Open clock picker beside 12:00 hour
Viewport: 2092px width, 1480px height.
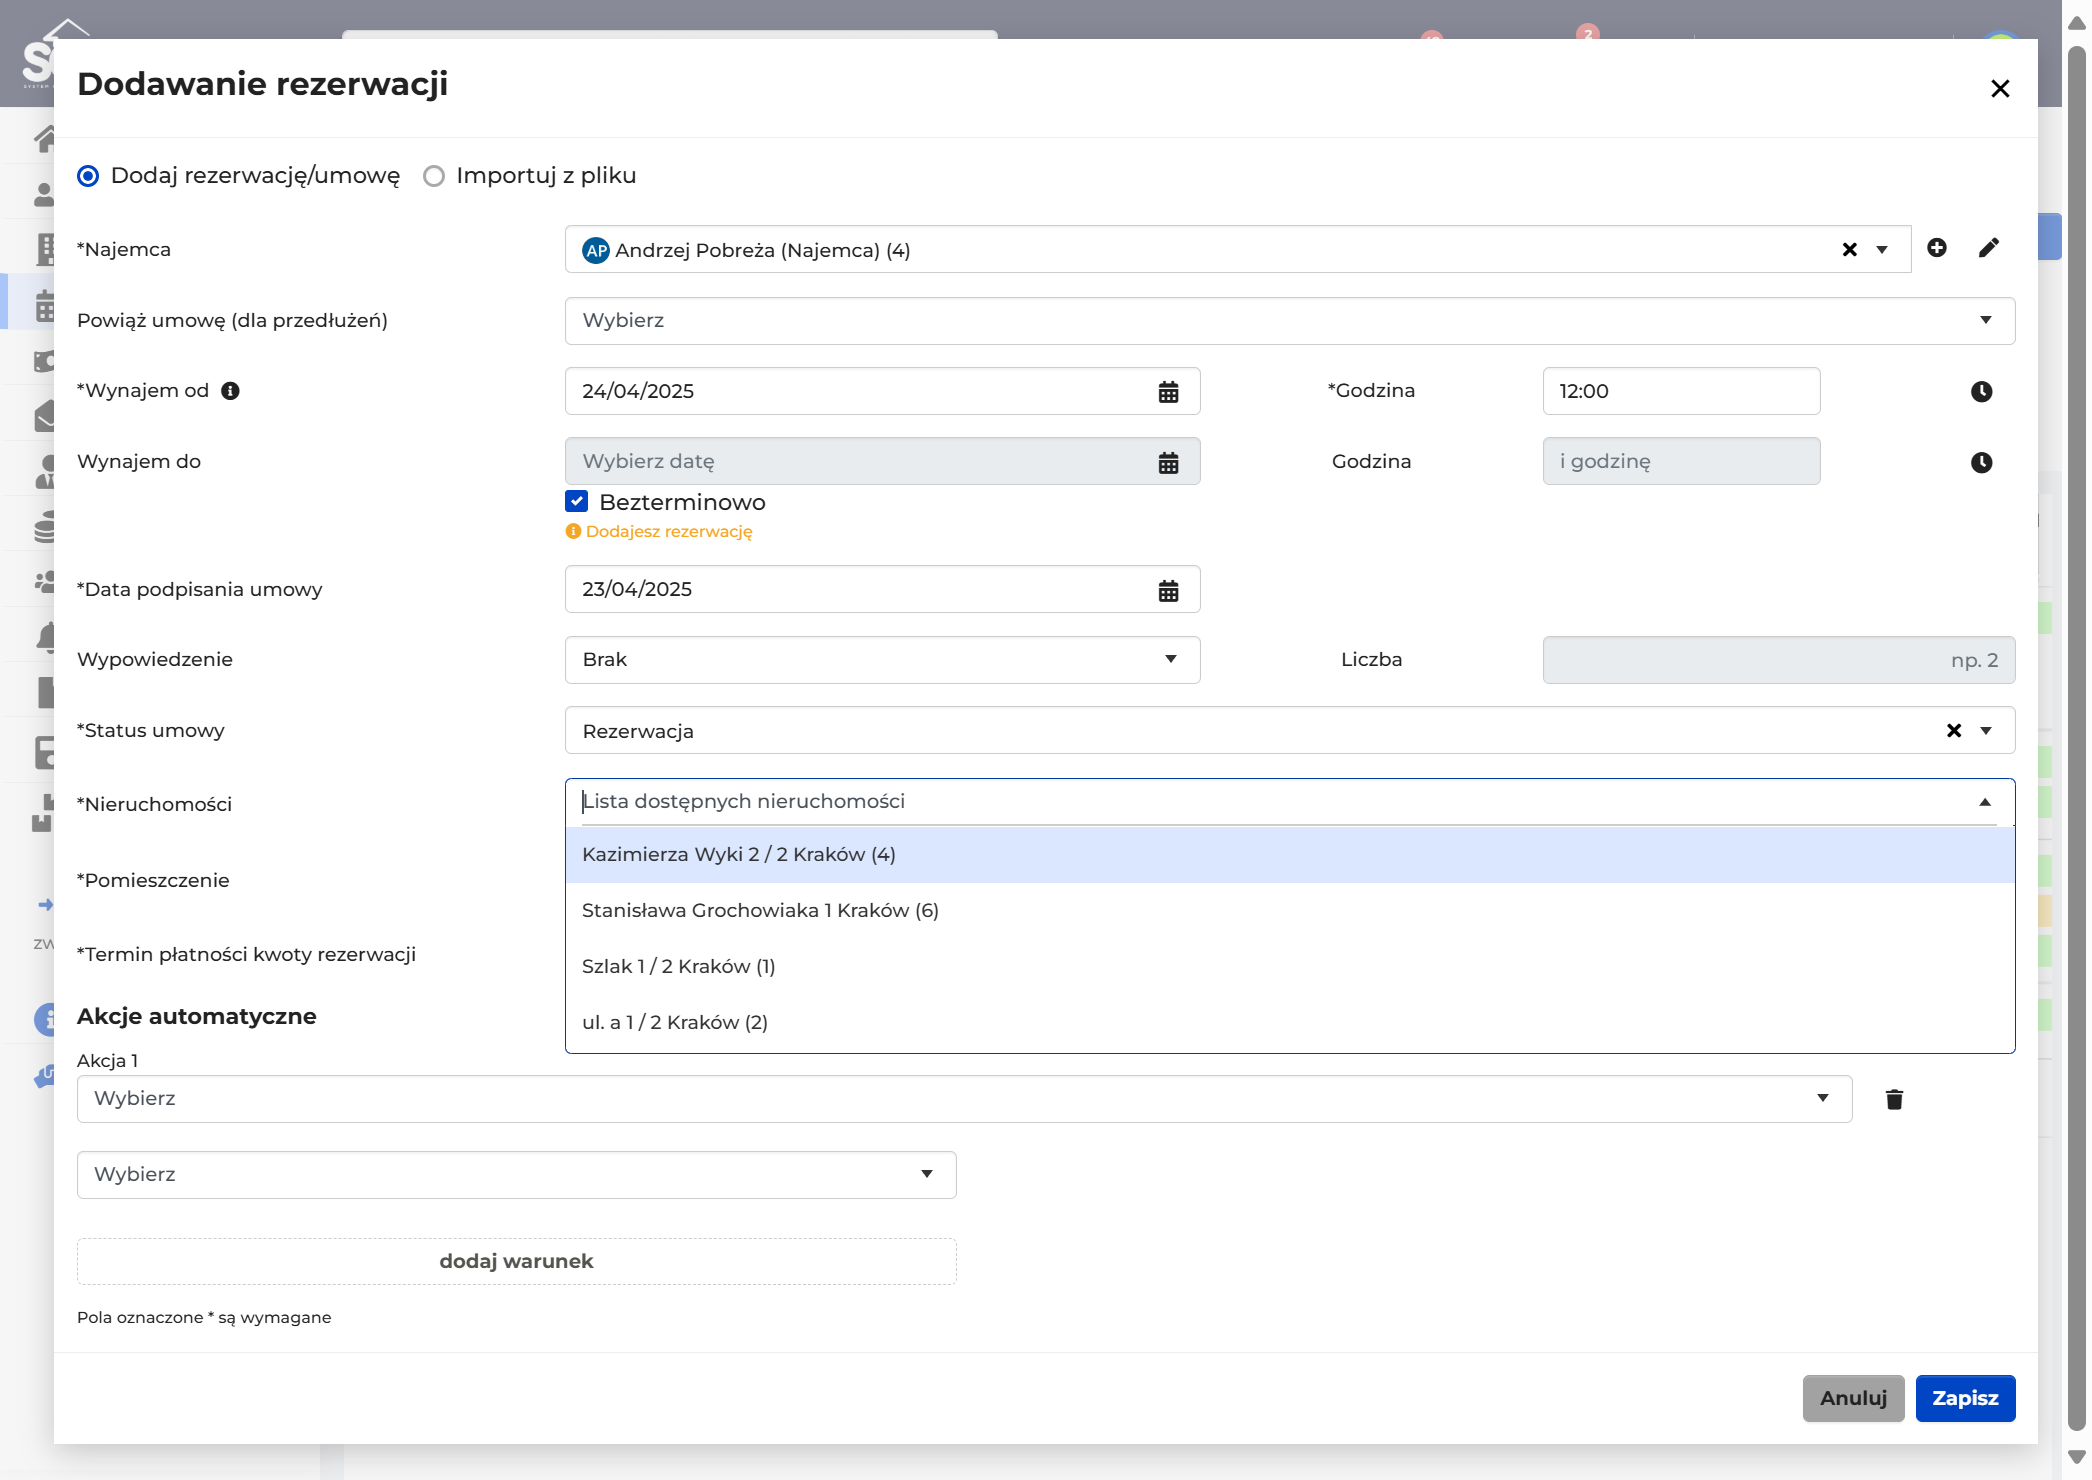[x=1981, y=392]
